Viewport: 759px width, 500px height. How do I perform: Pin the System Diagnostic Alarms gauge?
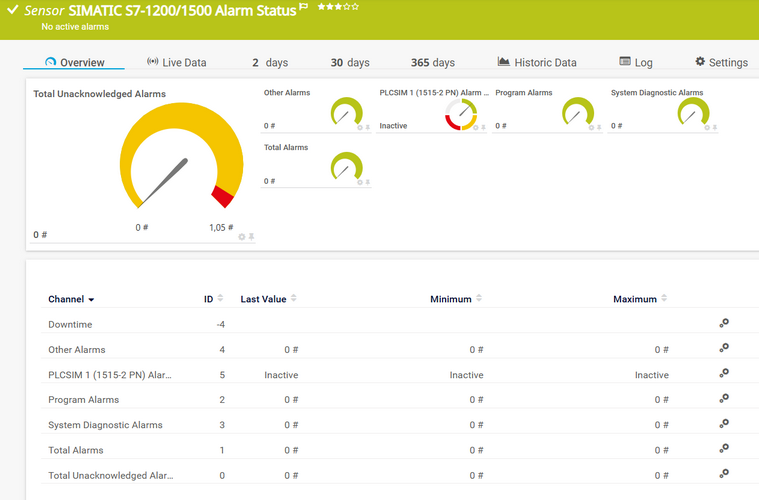[714, 127]
